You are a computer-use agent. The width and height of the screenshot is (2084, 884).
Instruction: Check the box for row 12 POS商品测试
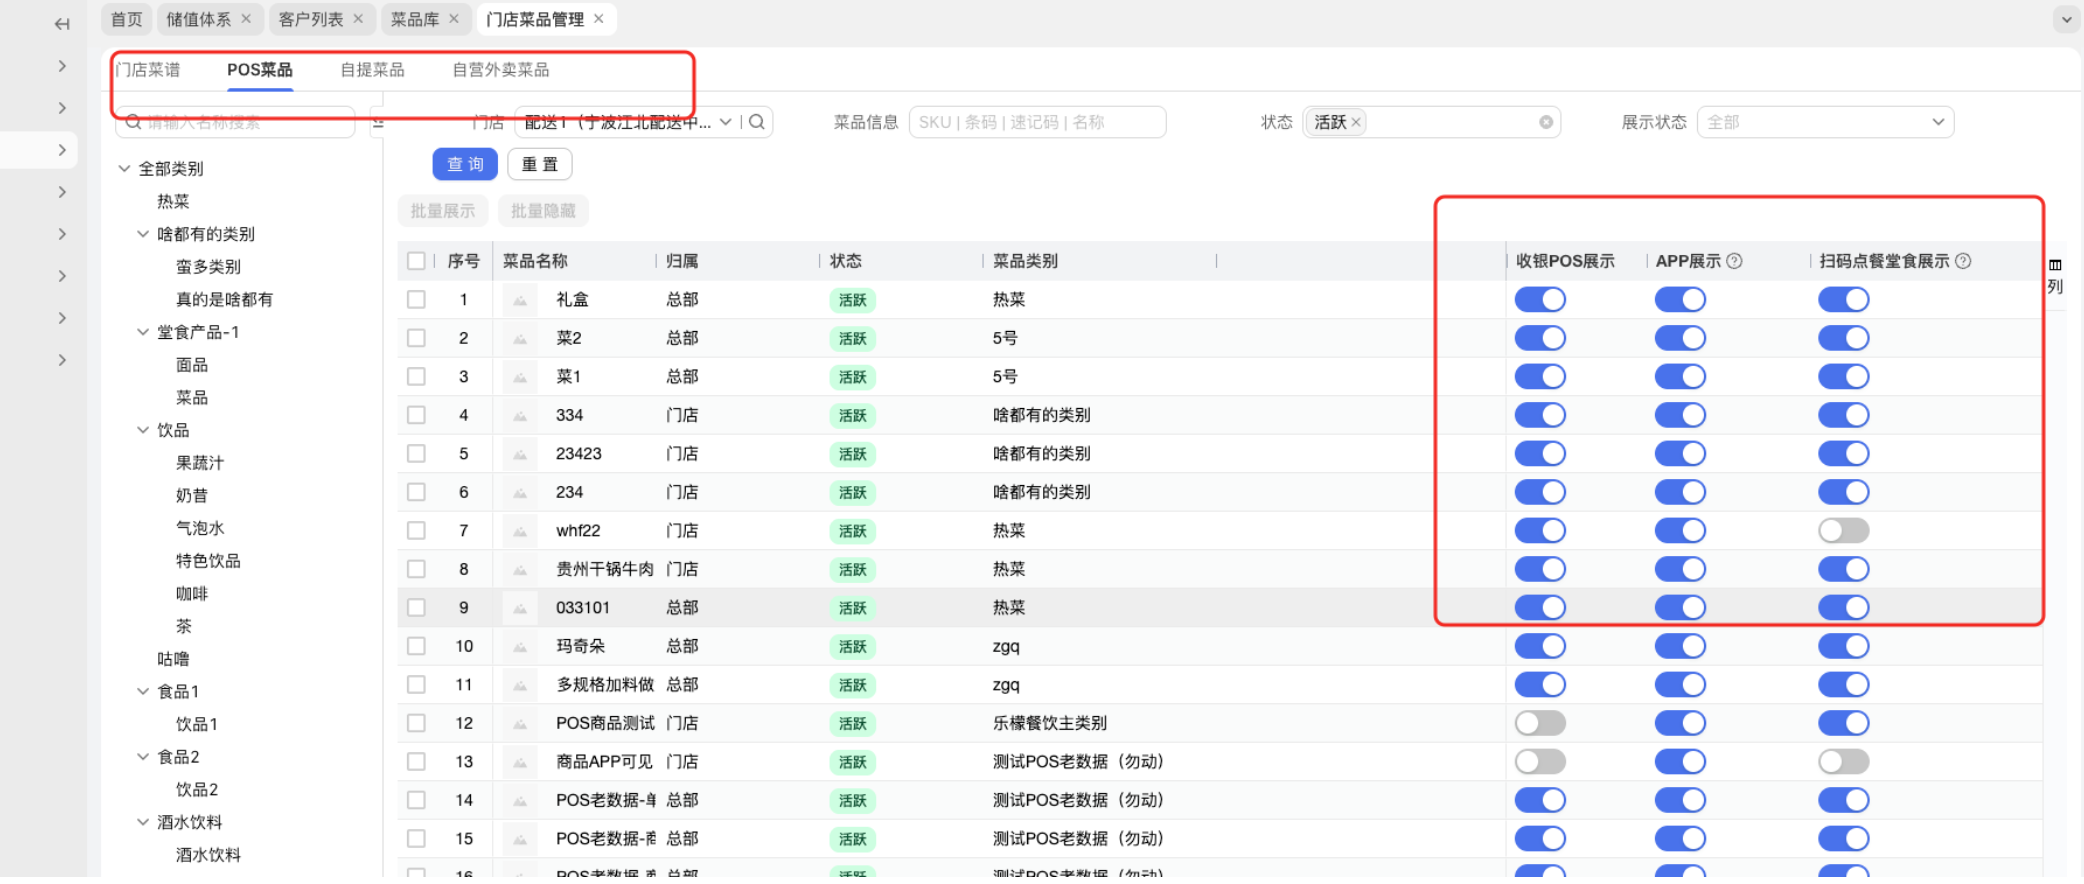416,723
